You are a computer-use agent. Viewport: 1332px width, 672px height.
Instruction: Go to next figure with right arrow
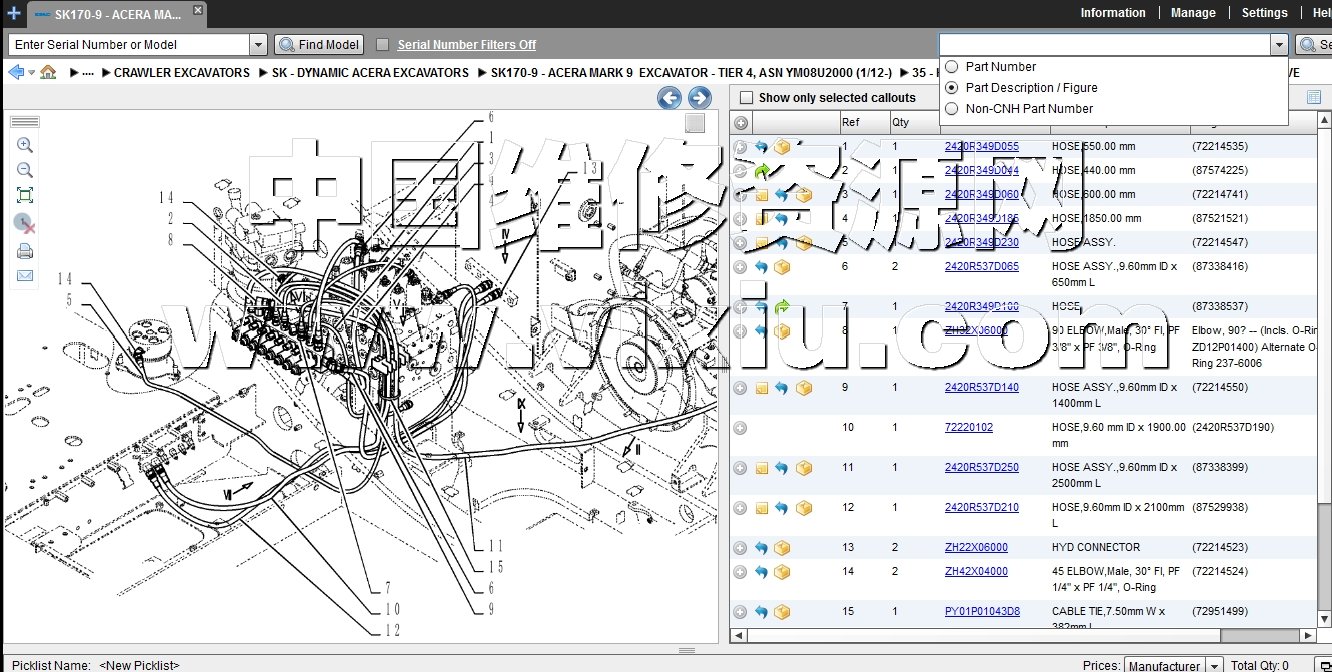pyautogui.click(x=700, y=97)
